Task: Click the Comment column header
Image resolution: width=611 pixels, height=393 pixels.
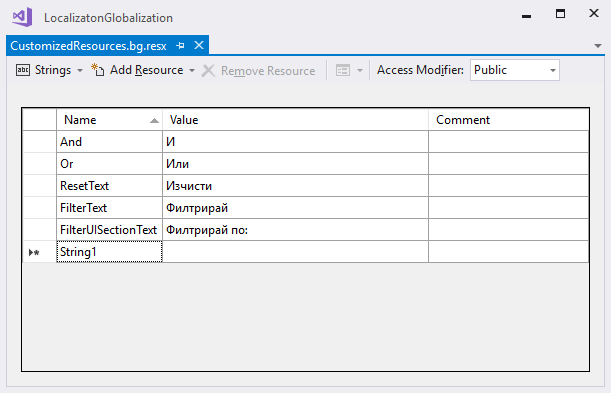Action: [509, 120]
